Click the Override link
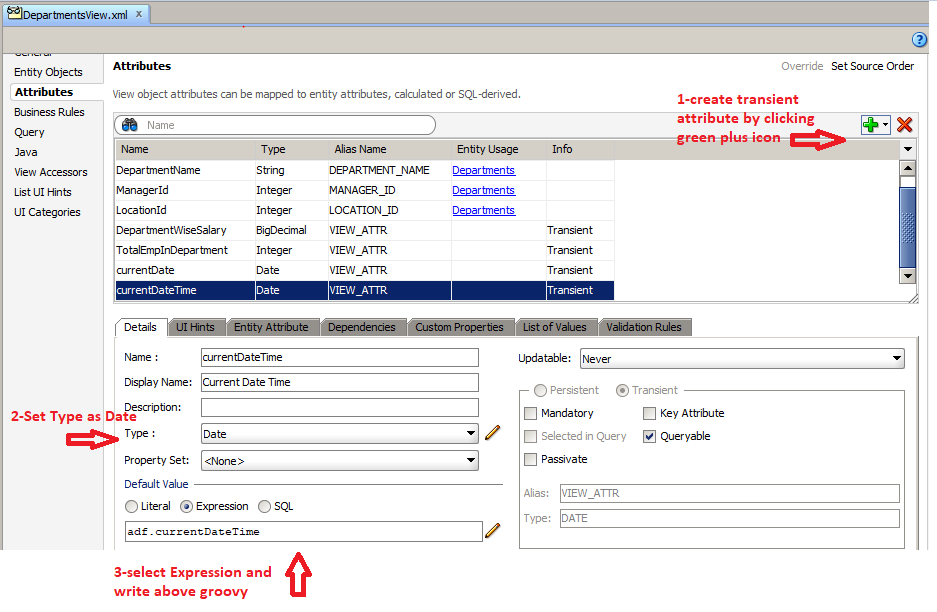This screenshot has height=612, width=937. point(802,66)
